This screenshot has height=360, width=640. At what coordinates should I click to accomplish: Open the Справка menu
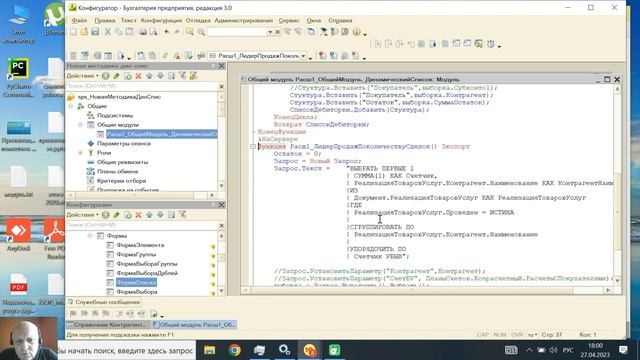340,20
